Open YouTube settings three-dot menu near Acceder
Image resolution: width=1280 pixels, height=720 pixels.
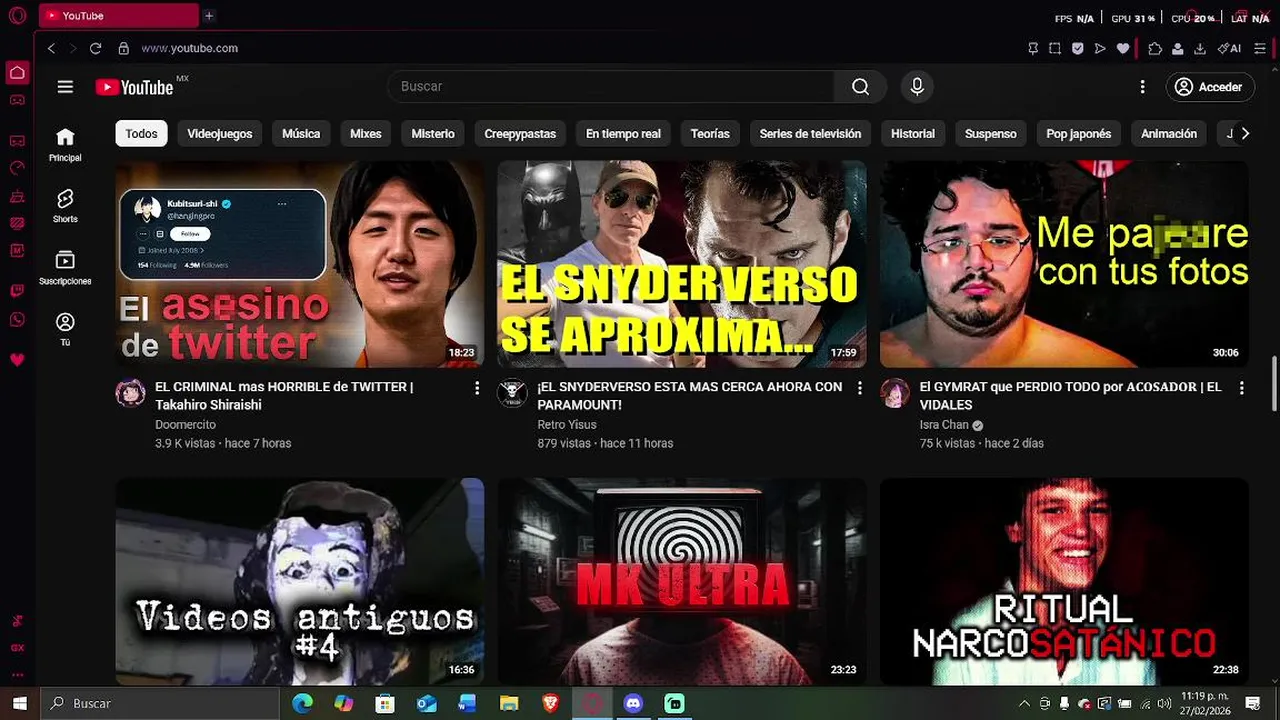(1142, 87)
